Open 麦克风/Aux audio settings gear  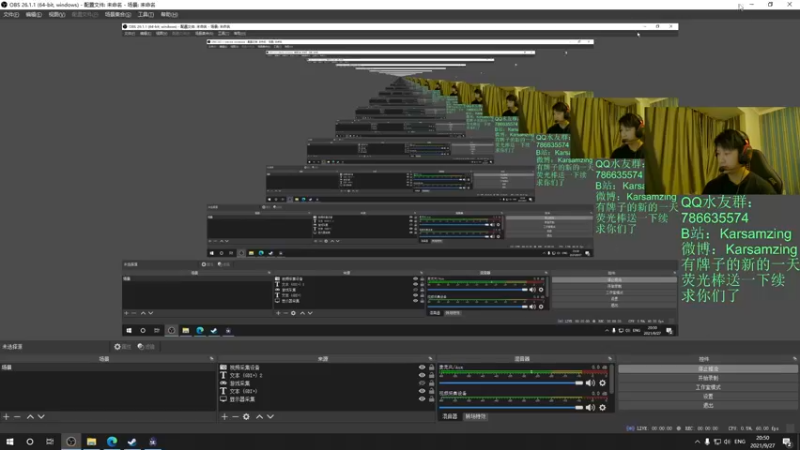point(603,383)
